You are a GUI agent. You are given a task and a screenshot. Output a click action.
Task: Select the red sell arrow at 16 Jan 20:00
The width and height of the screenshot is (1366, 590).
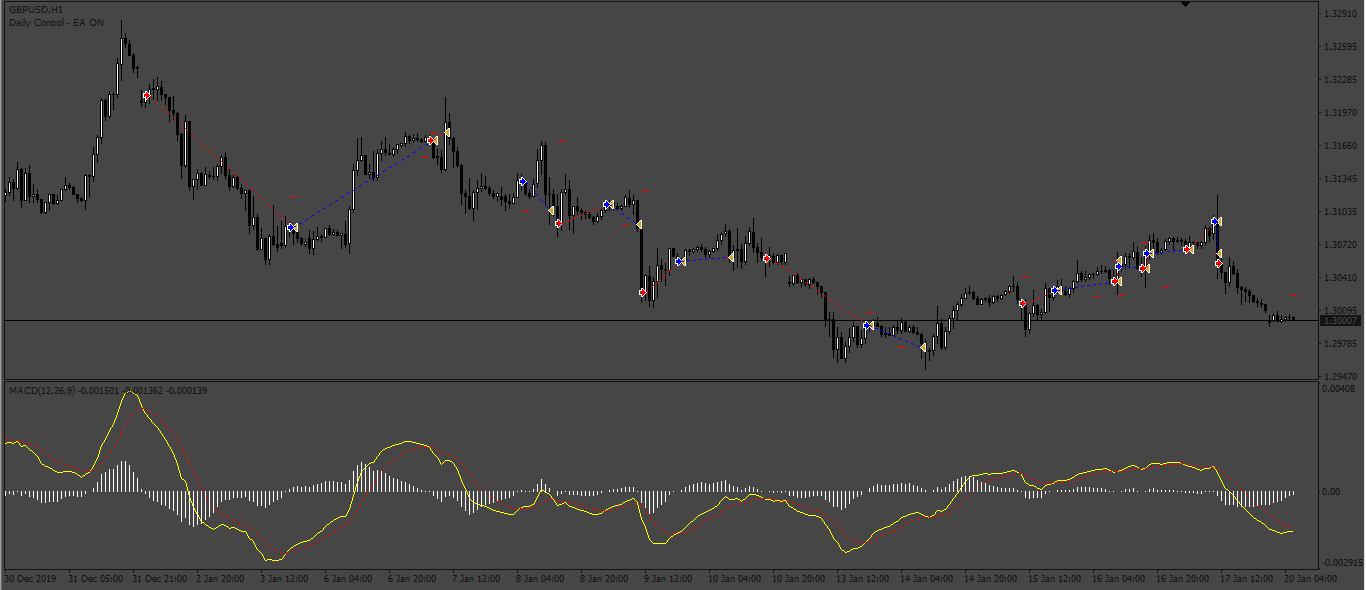[x=1186, y=249]
